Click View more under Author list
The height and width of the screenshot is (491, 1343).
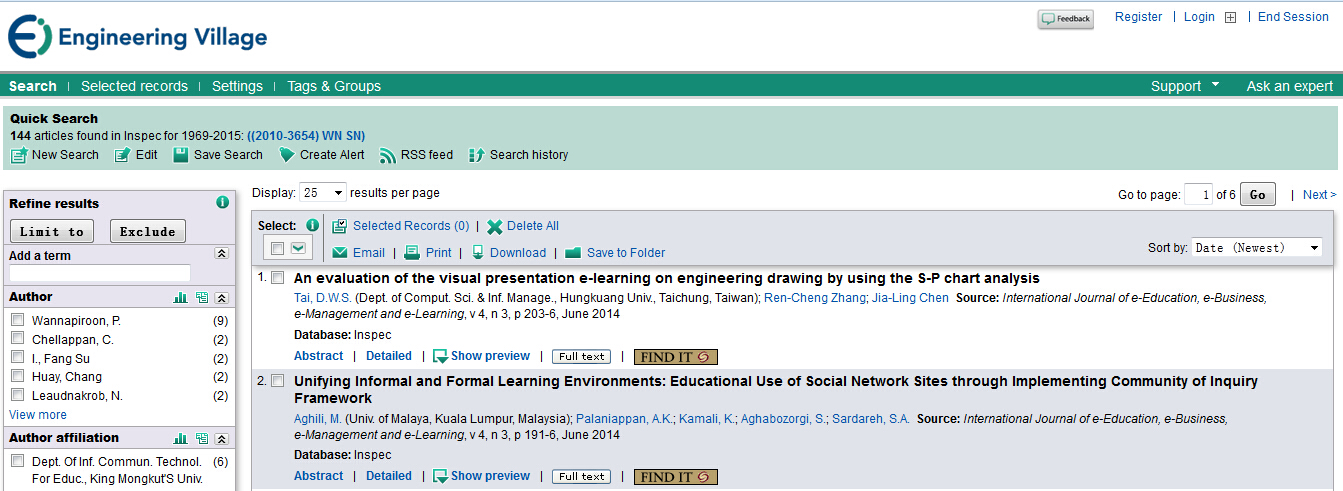coord(38,415)
